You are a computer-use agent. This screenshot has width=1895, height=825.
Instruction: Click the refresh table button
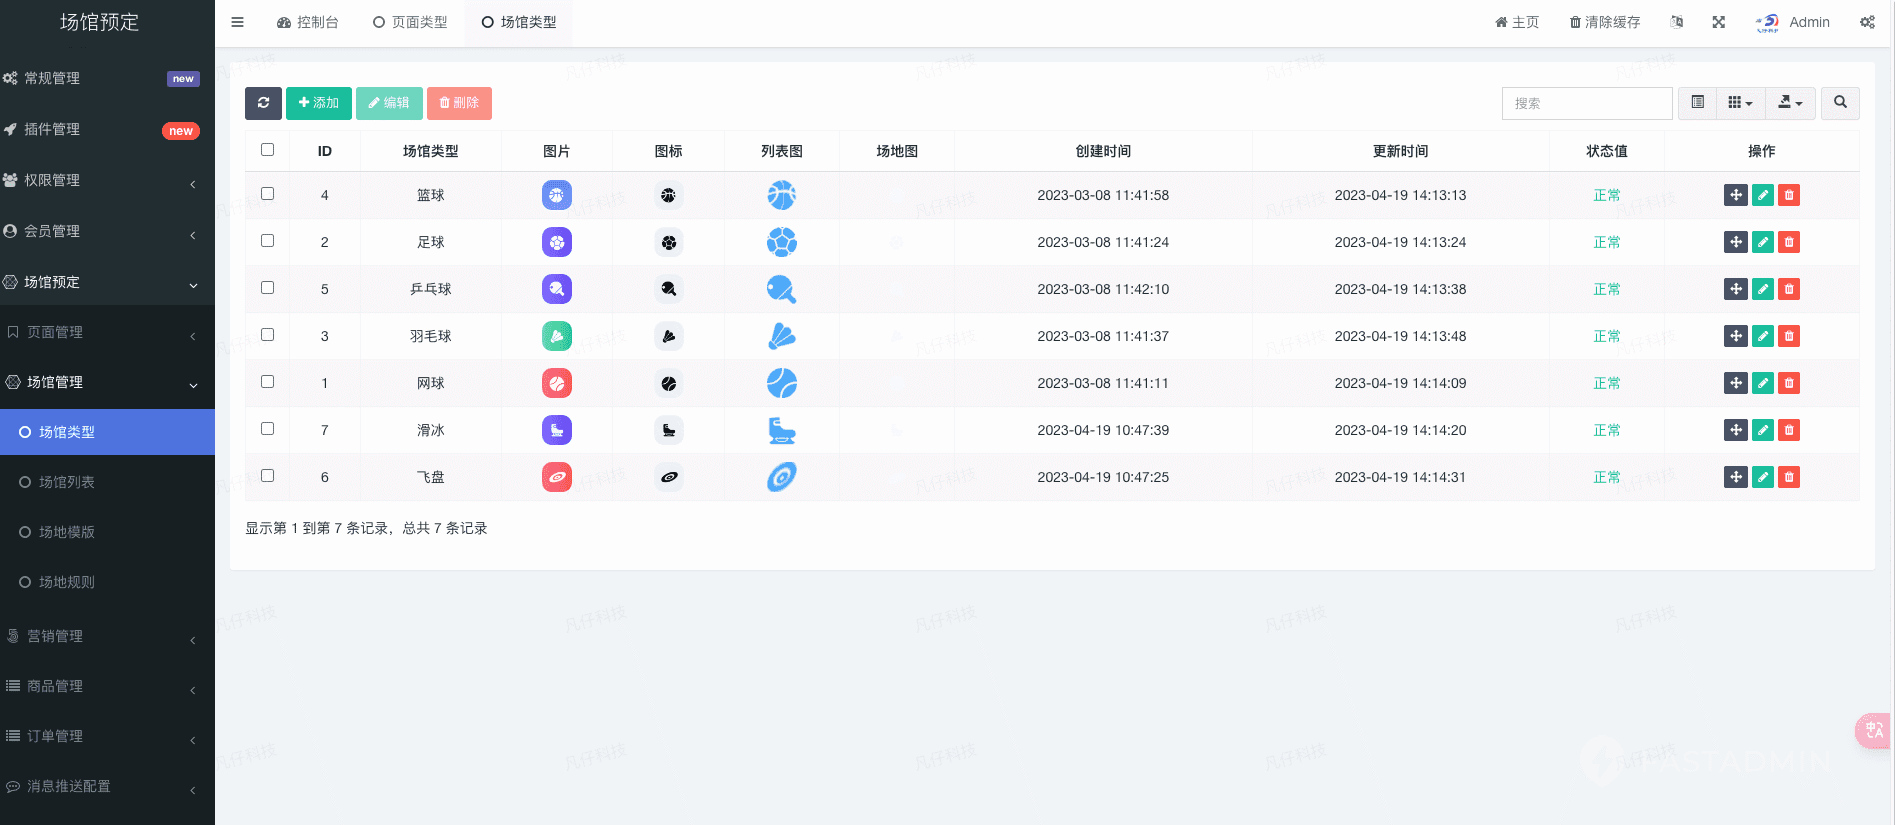point(263,103)
